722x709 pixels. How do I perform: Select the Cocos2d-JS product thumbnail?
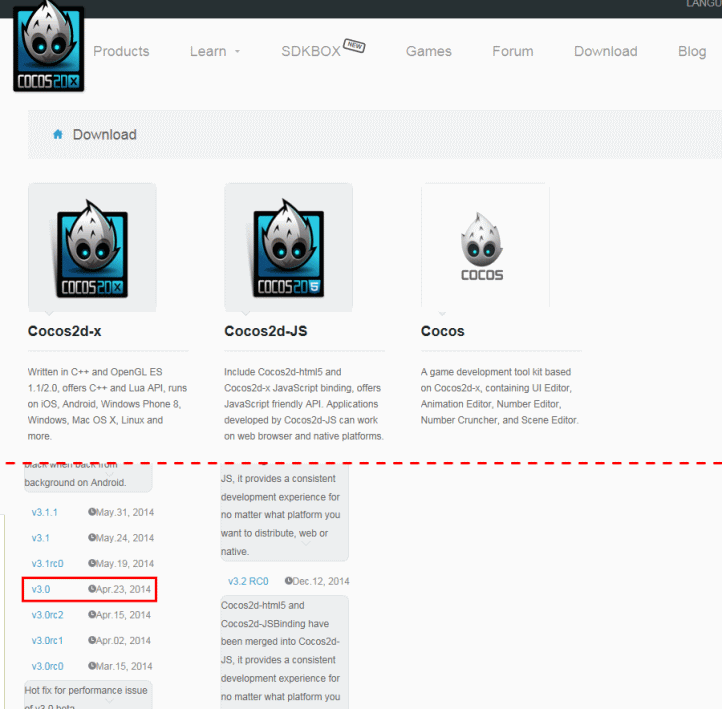(x=288, y=247)
